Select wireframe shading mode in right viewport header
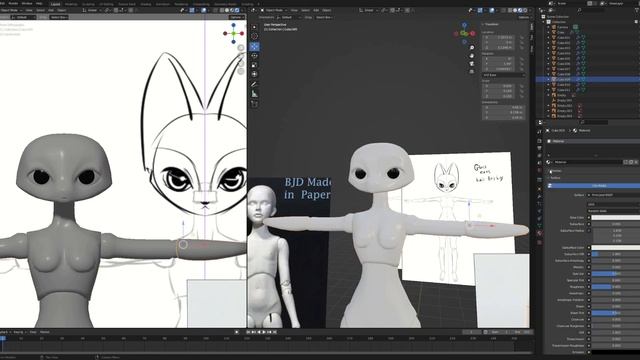This screenshot has height=360, width=640. point(510,10)
